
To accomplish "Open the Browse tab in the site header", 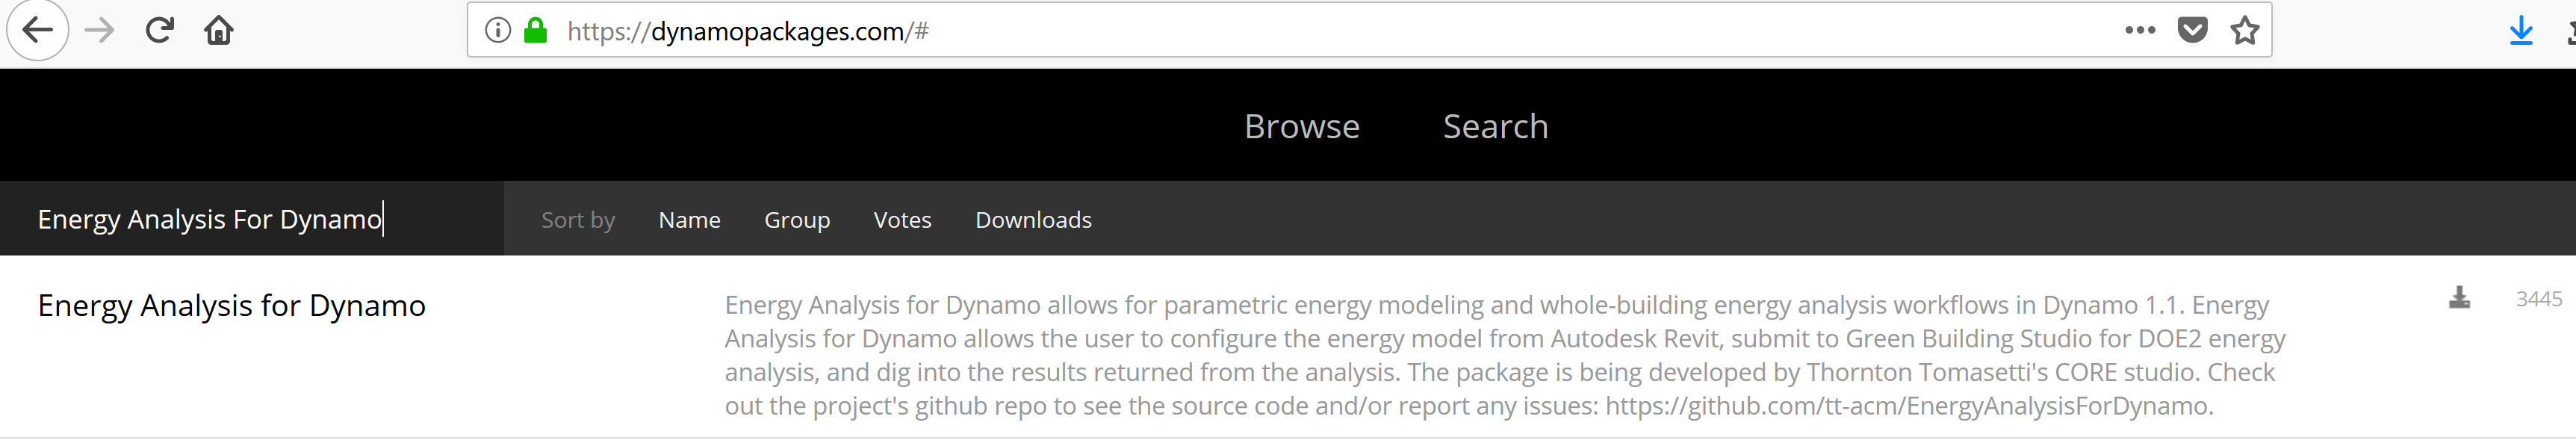I will 1301,126.
